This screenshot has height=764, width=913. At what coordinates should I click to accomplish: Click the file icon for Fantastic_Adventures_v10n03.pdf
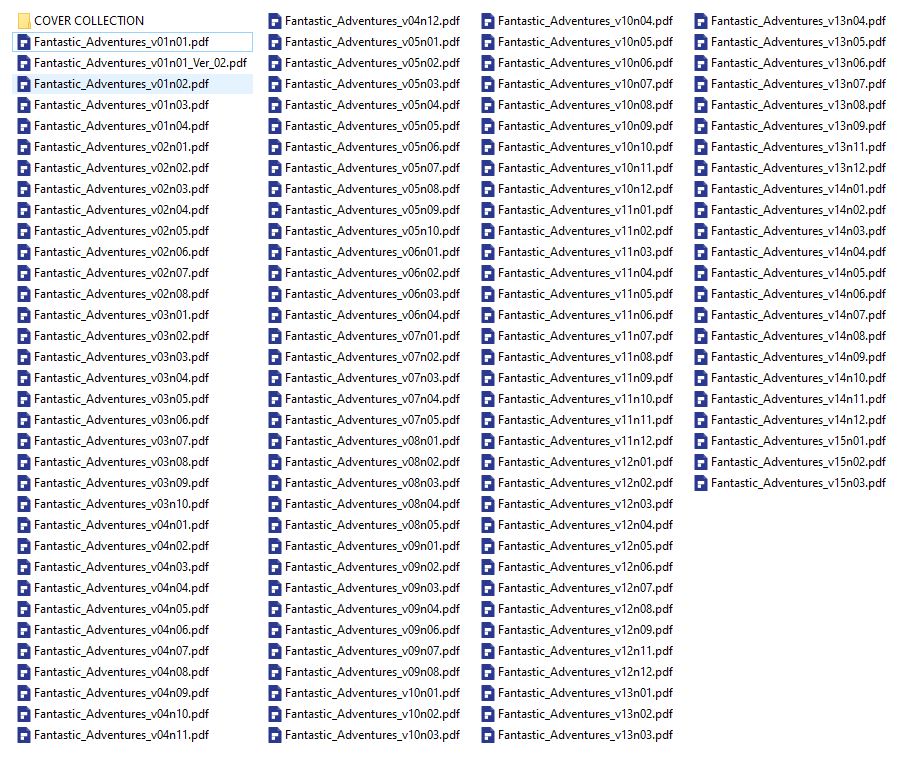click(x=275, y=735)
